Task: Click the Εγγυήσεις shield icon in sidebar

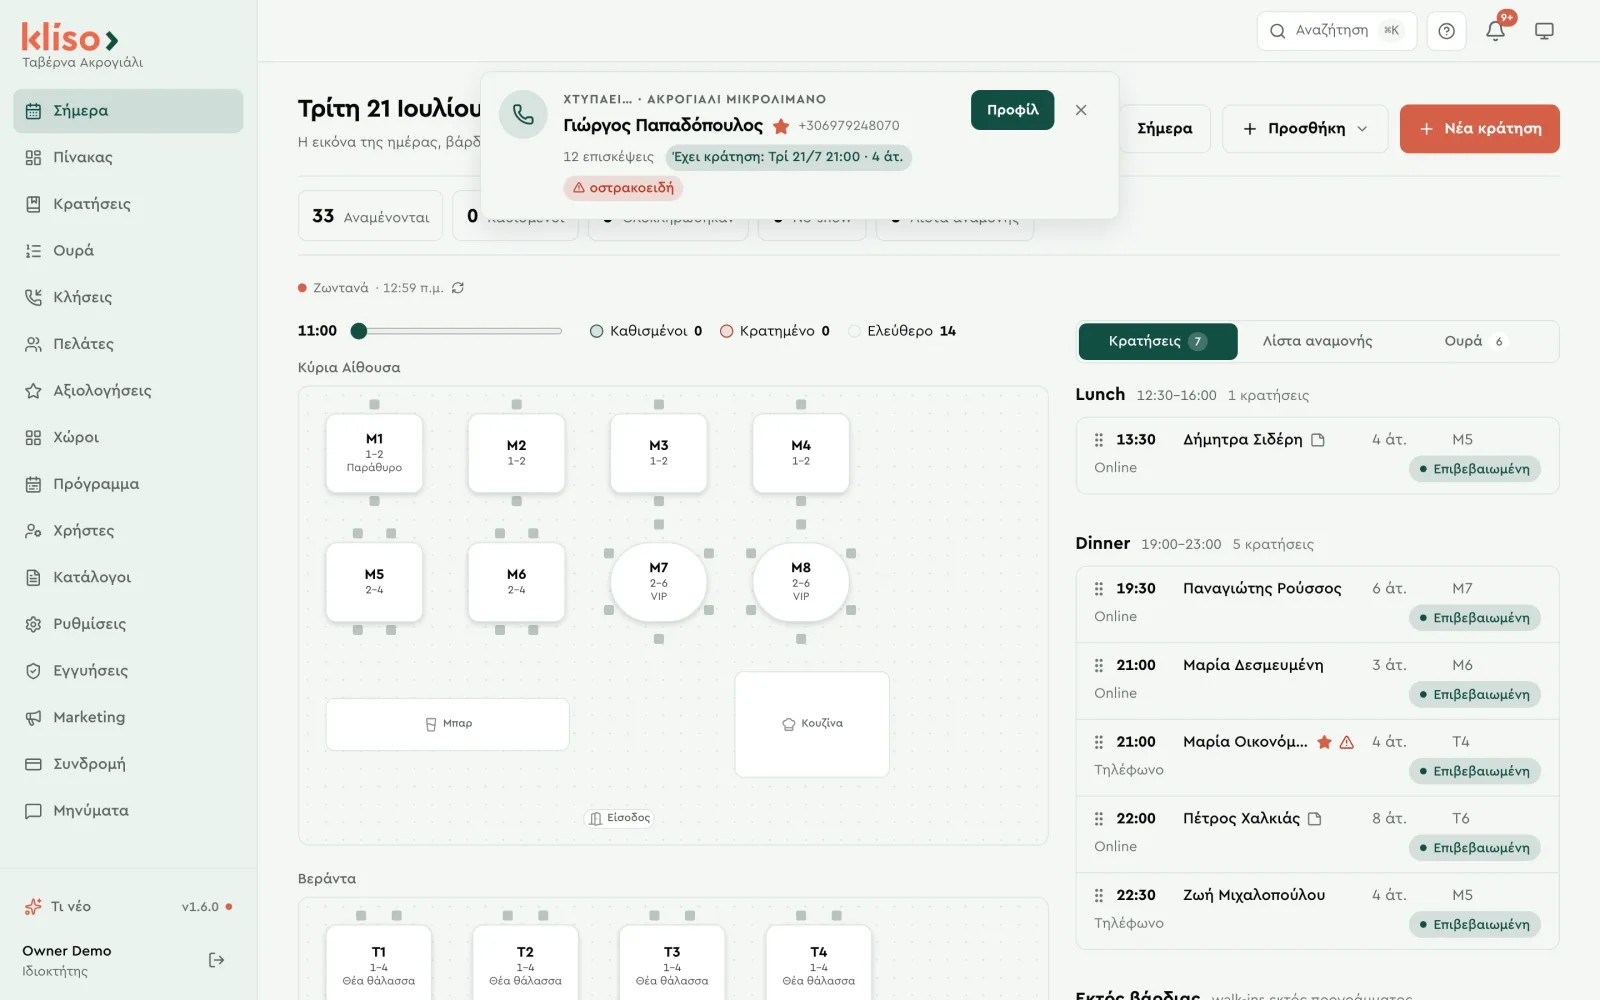Action: 33,671
